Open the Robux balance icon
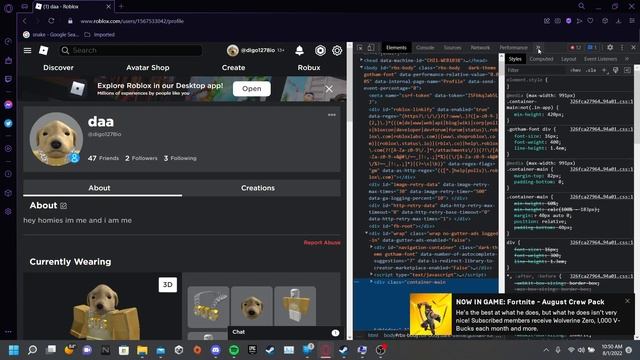640x360 pixels. [x=320, y=50]
